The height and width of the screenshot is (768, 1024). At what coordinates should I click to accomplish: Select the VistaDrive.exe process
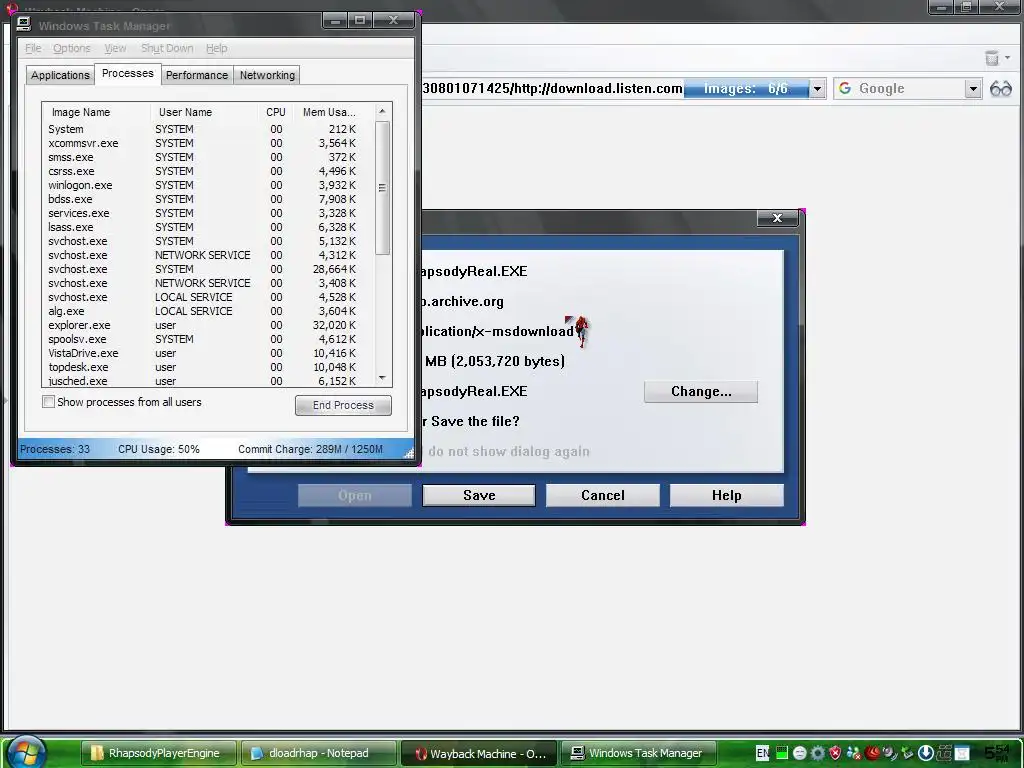(x=208, y=353)
